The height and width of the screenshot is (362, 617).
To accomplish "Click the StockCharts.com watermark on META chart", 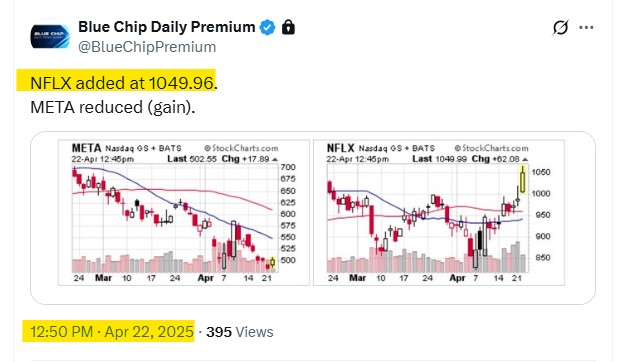I will coord(241,148).
